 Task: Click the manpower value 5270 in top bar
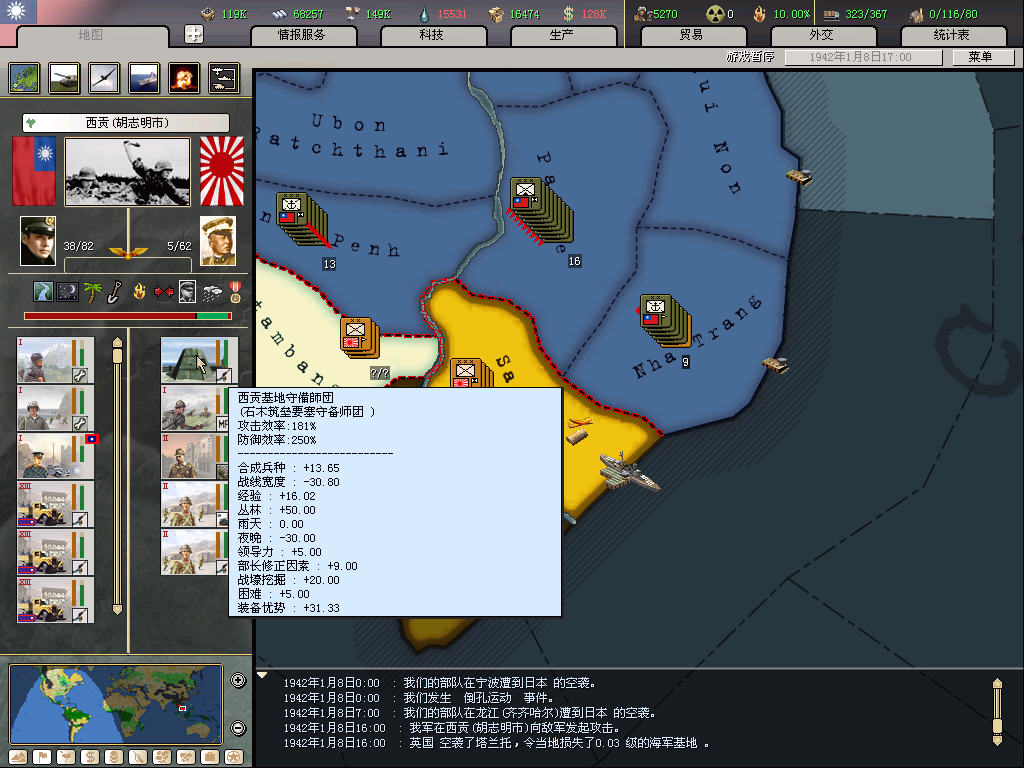click(x=665, y=14)
